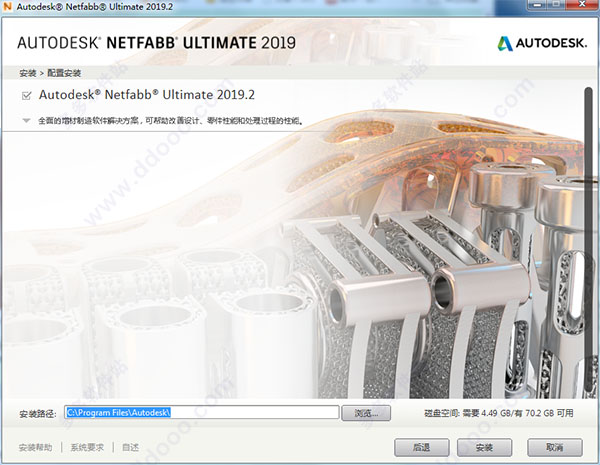Start installation with 安装 button
The image size is (600, 465).
(484, 447)
